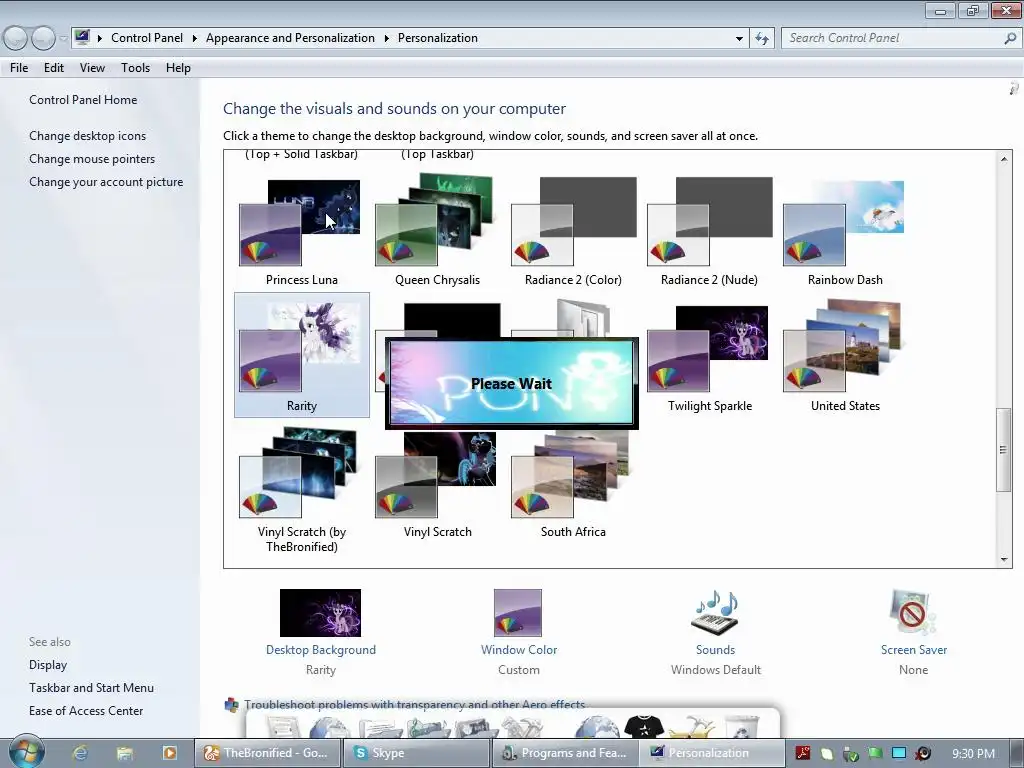Click the 9:30 PM clock
1024x768 pixels.
(x=973, y=754)
